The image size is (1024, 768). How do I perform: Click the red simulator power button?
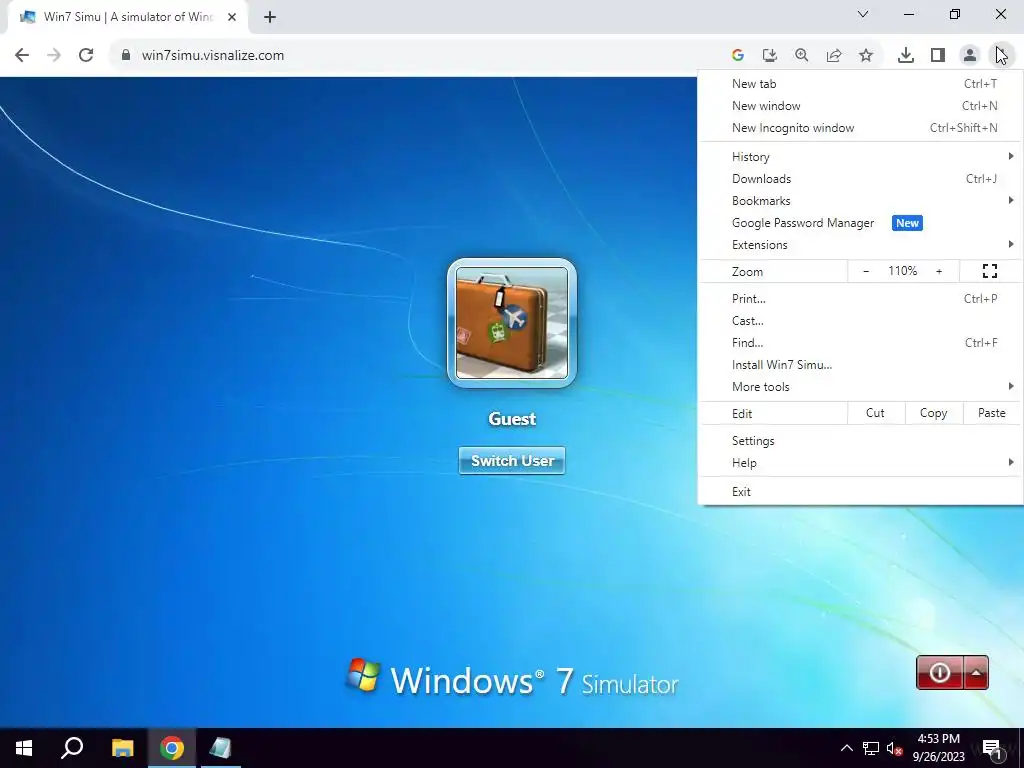point(940,673)
